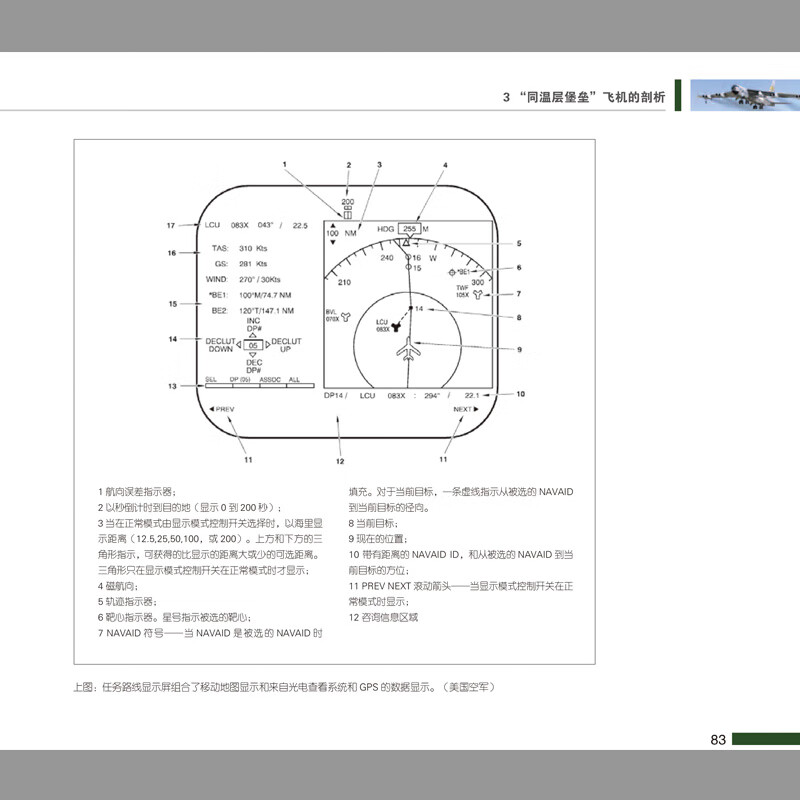Click the DECLUT UP right arrow
This screenshot has width=800, height=800.
coord(267,345)
